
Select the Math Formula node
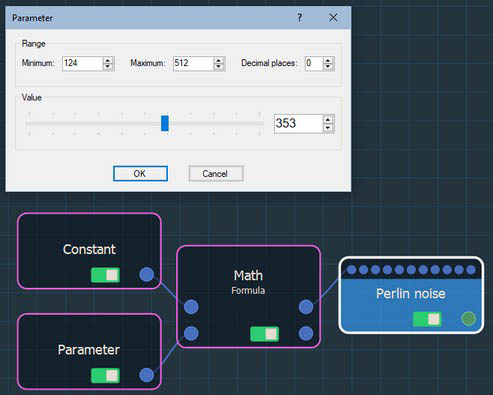[x=248, y=297]
